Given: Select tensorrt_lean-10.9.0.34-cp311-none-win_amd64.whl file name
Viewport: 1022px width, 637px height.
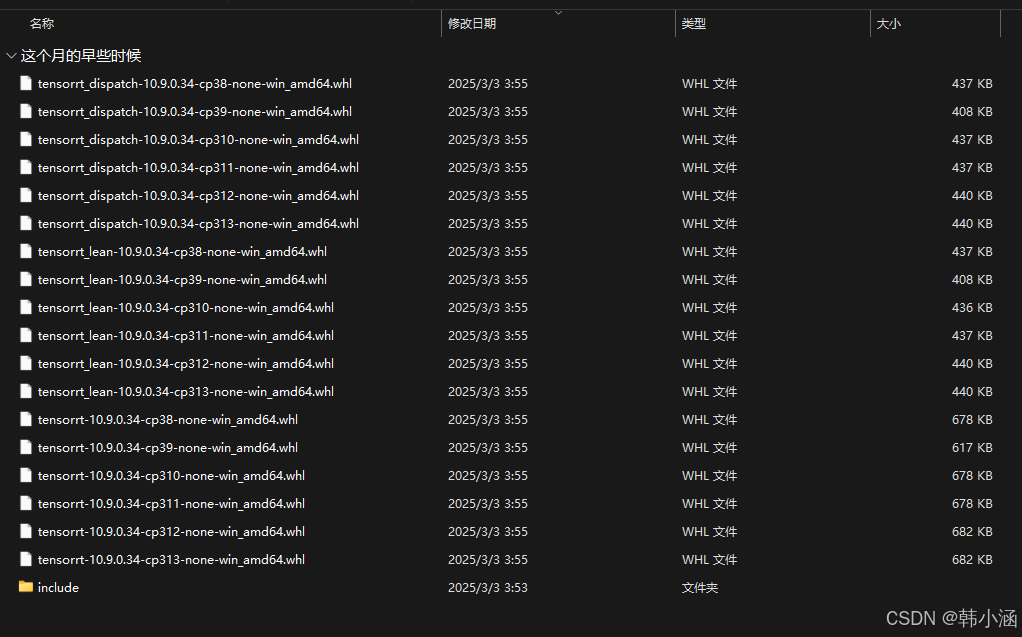Looking at the screenshot, I should [186, 336].
